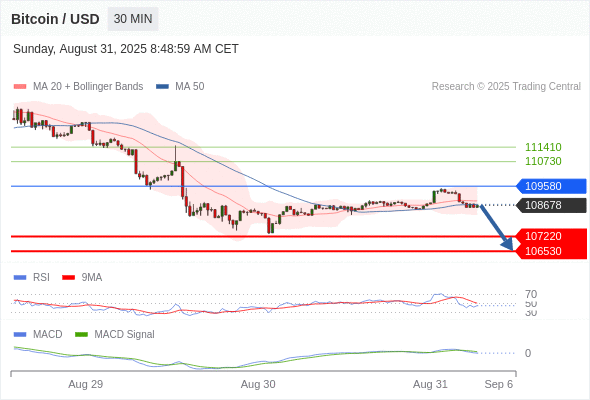Viewport: 590px width, 400px height.
Task: Toggle the MACD legend entry
Action: [x=38, y=334]
